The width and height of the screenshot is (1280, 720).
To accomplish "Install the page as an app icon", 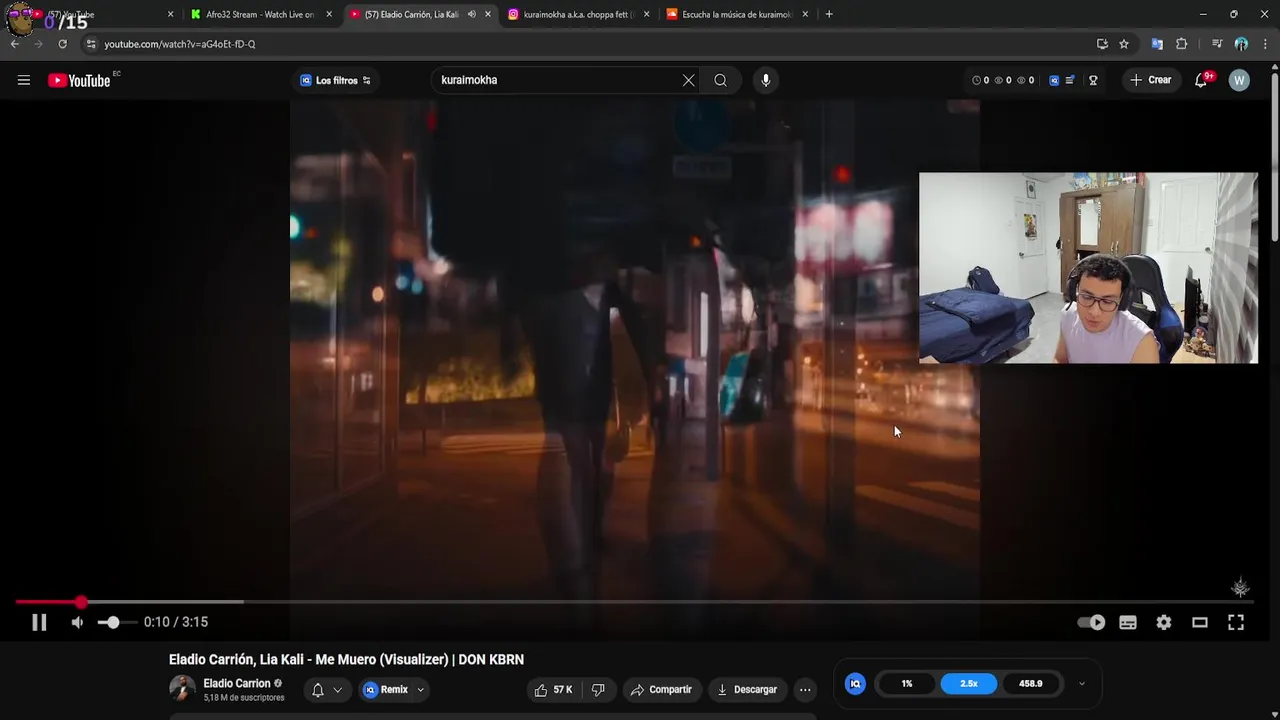I will (1102, 44).
